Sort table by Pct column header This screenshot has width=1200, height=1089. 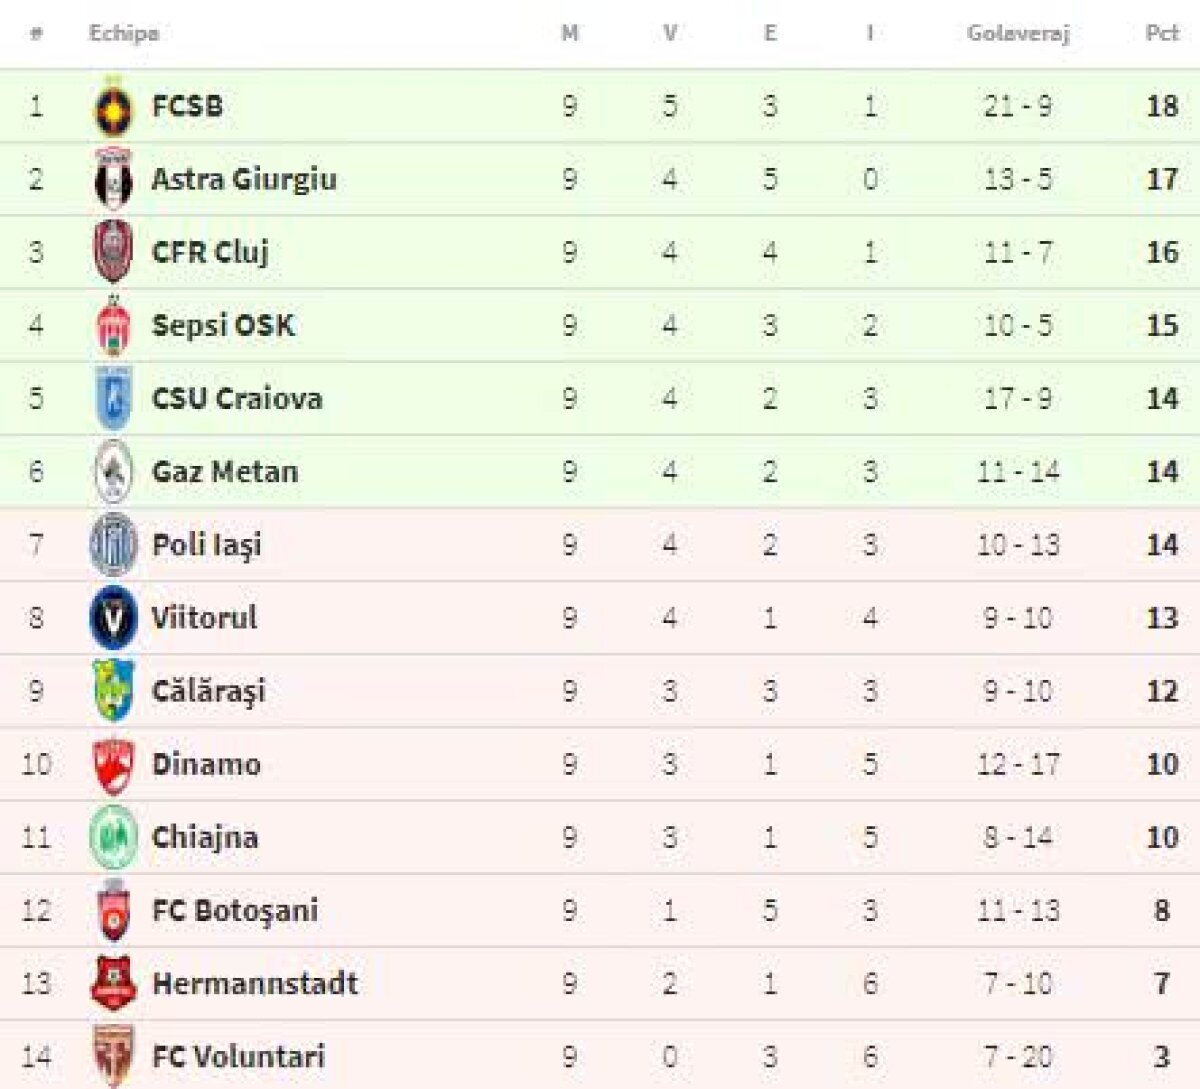pos(1161,33)
